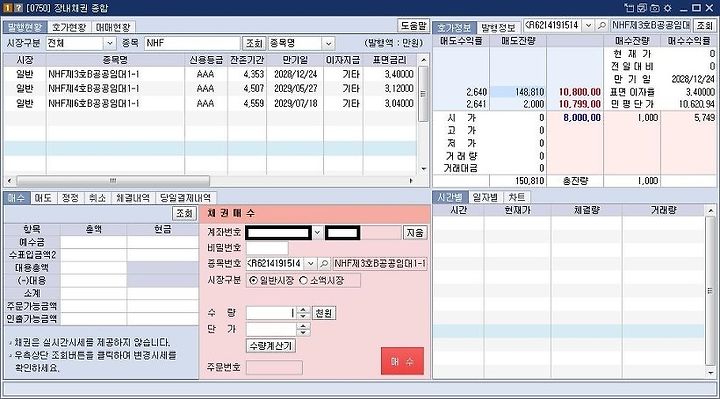Screen dimensions: 720x399
Task: Increase 단가 with the up spinner arrow
Action: pos(303,326)
